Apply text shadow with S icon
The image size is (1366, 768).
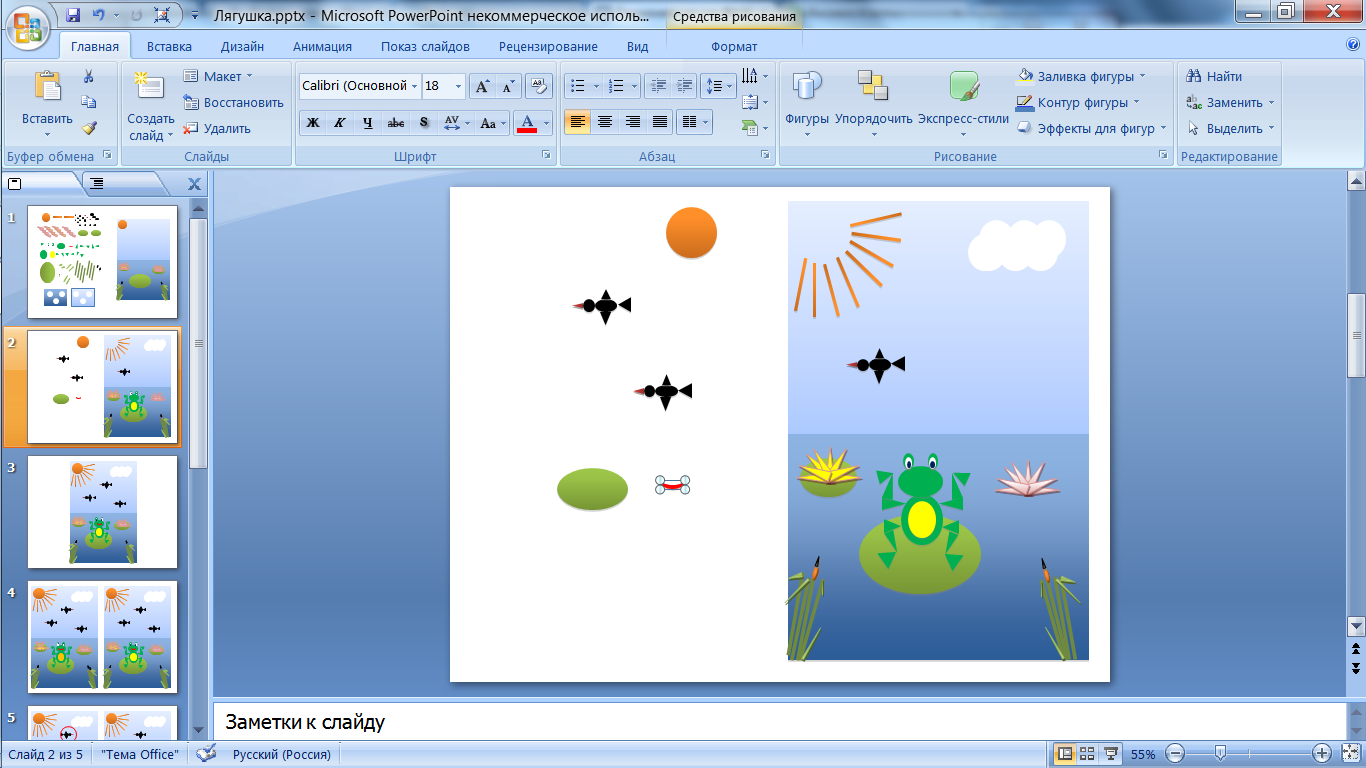click(x=424, y=123)
